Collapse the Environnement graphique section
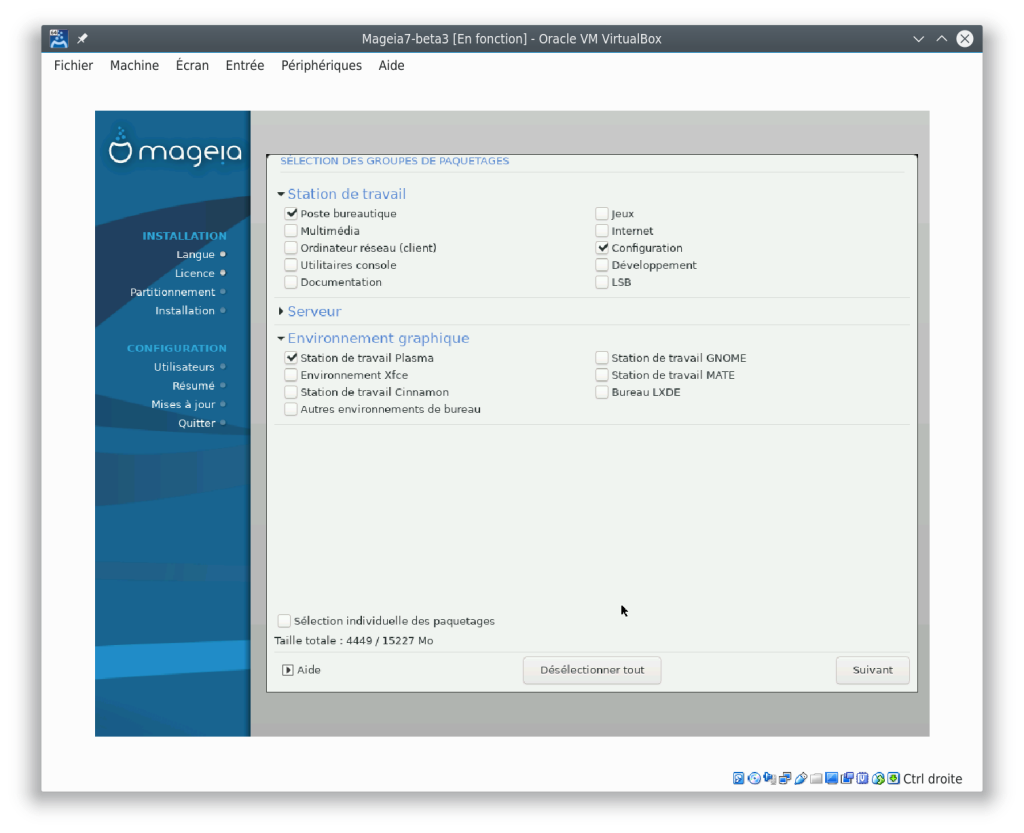The width and height of the screenshot is (1024, 833). pos(281,338)
